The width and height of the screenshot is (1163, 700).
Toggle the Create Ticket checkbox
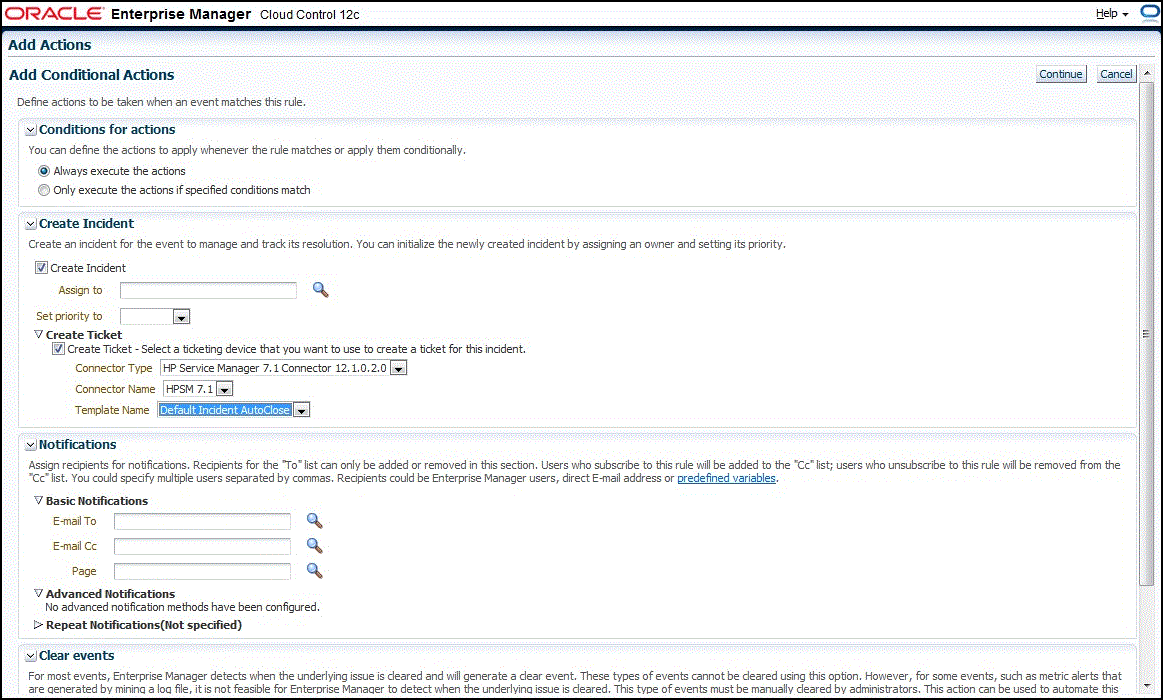[x=59, y=349]
